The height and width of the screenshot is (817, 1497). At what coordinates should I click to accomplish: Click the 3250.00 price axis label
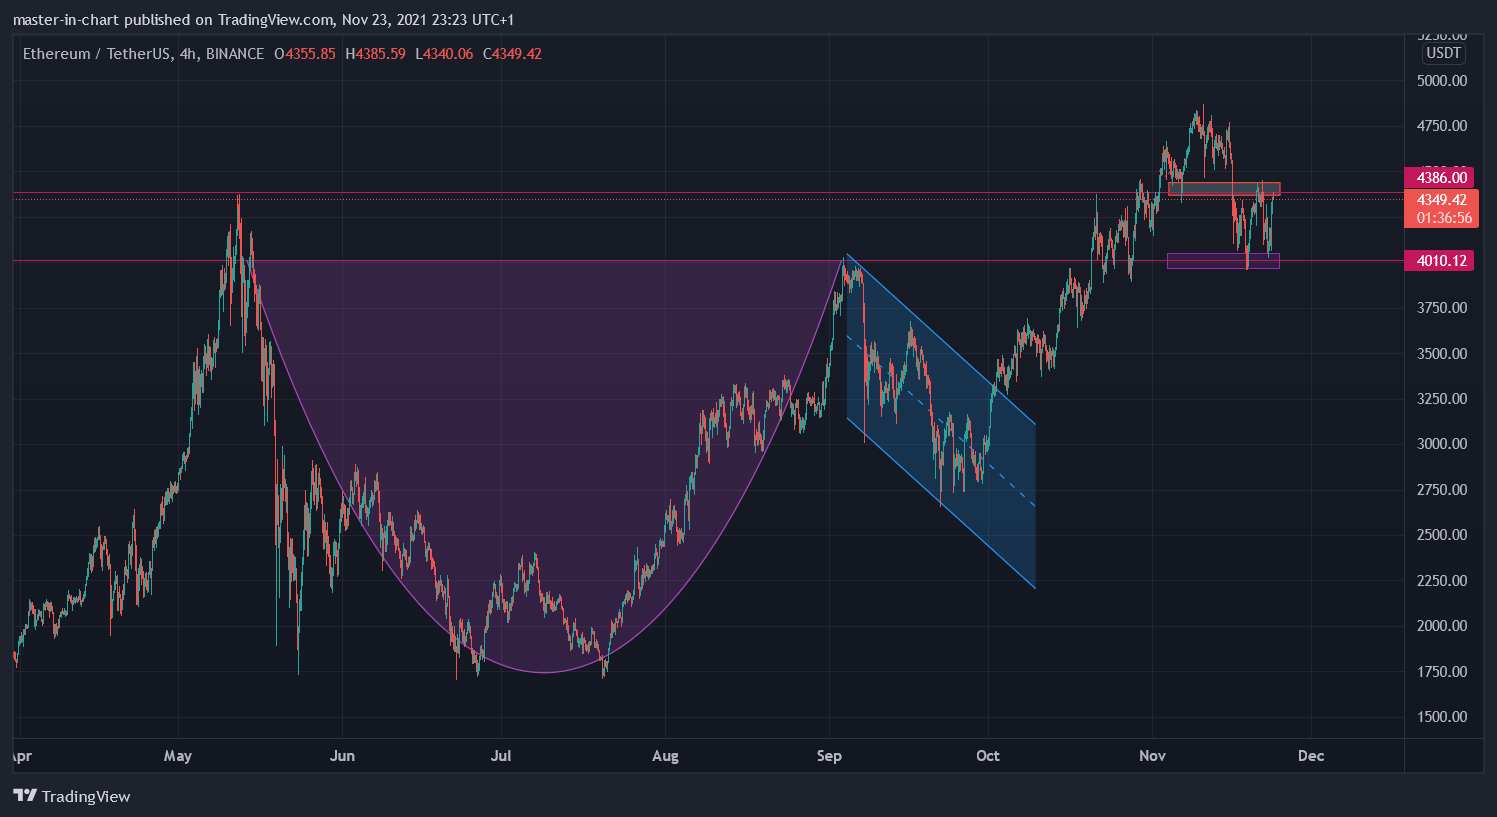pyautogui.click(x=1442, y=399)
